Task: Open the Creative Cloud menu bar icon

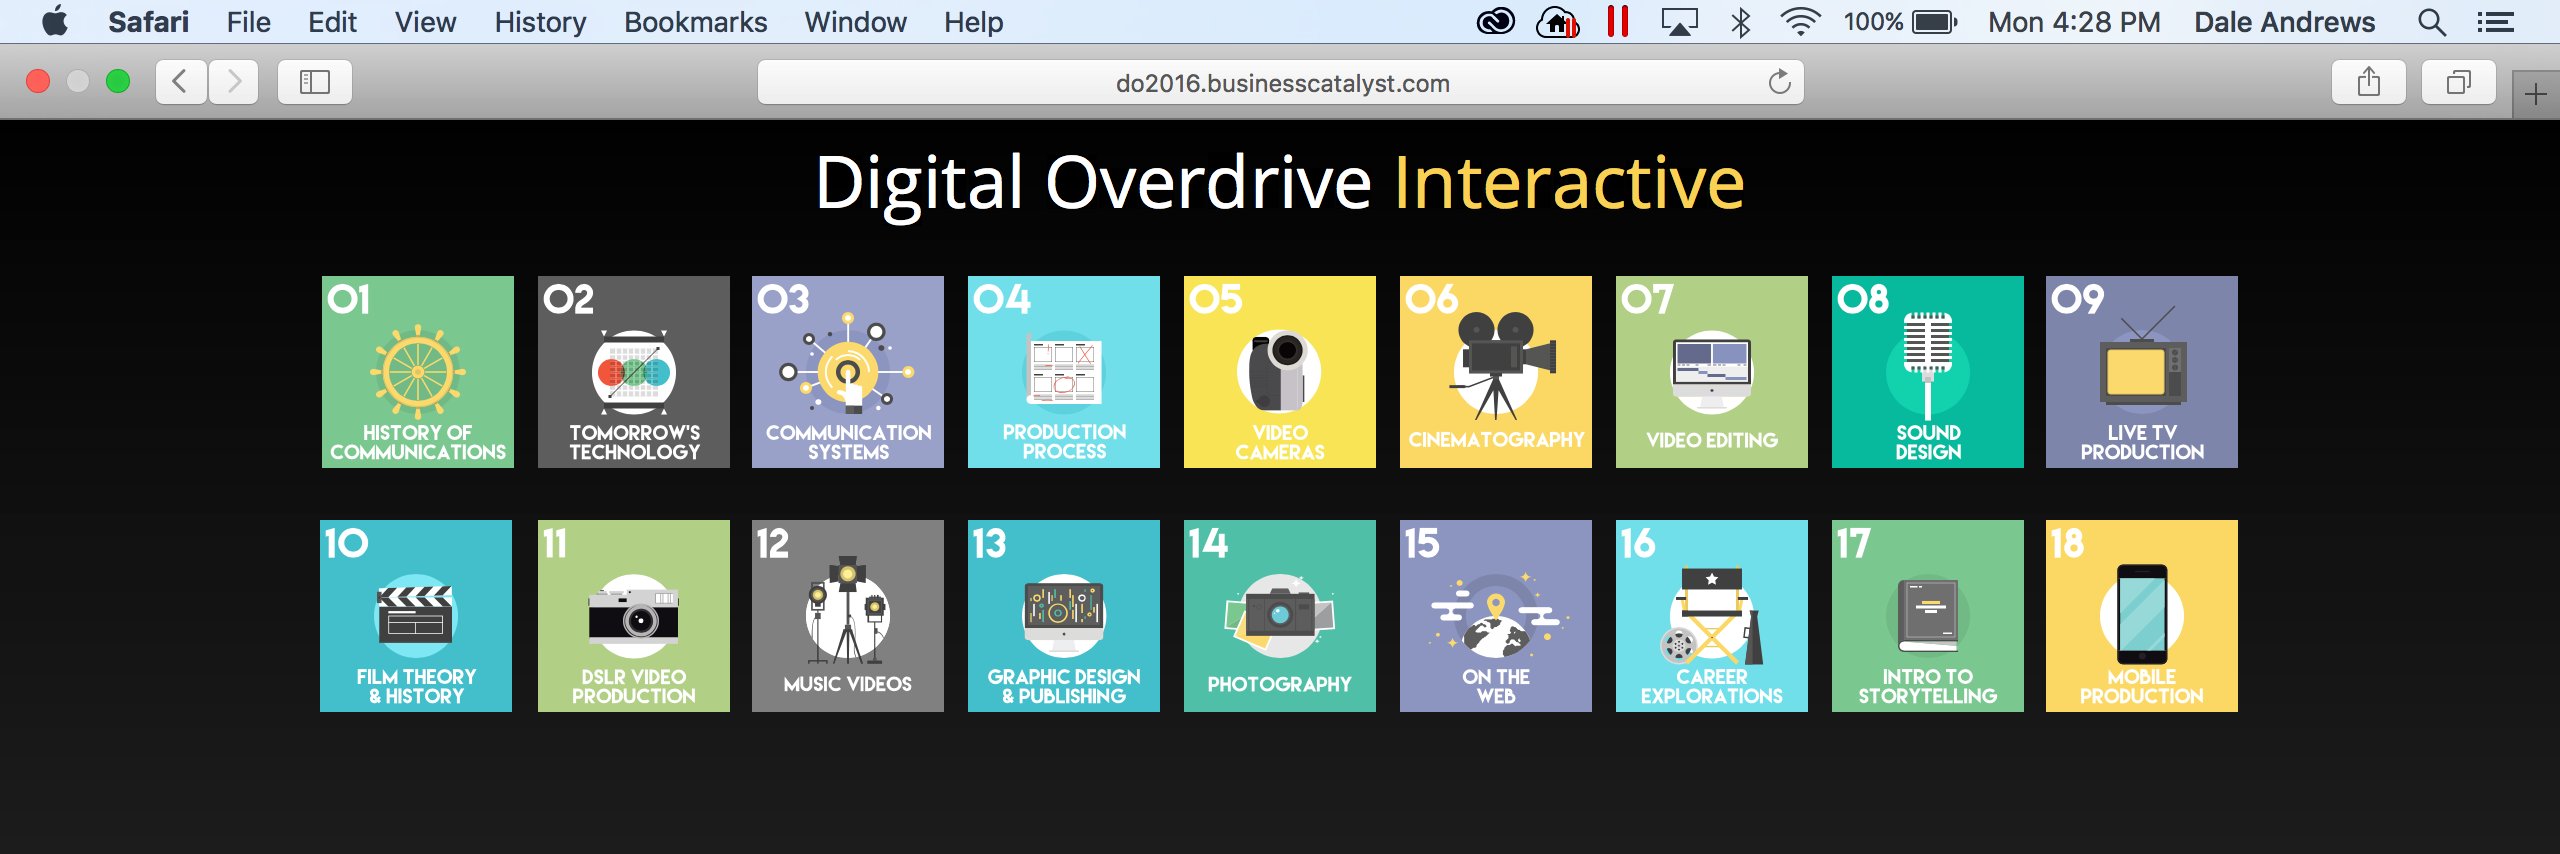Action: 1496,22
